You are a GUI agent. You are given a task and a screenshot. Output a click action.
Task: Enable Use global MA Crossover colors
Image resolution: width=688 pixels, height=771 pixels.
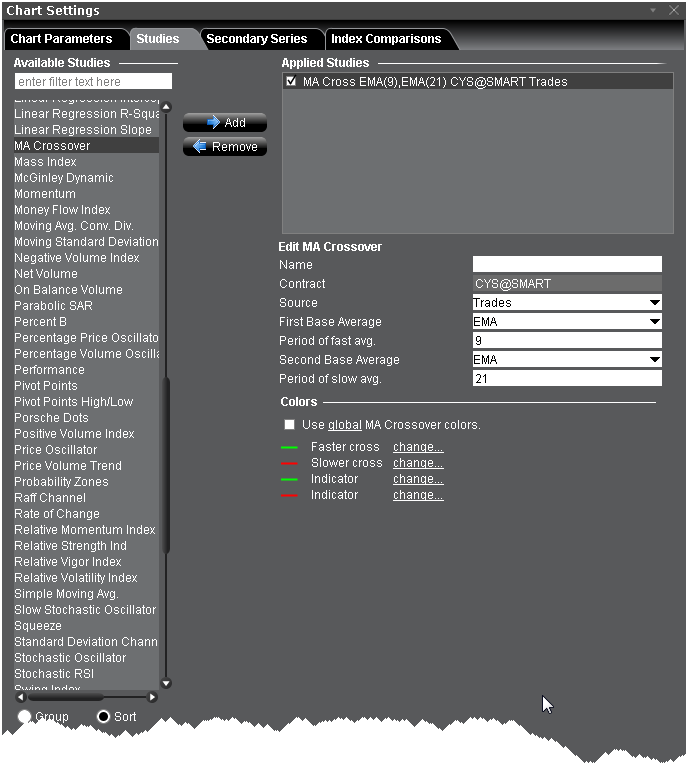(x=289, y=425)
